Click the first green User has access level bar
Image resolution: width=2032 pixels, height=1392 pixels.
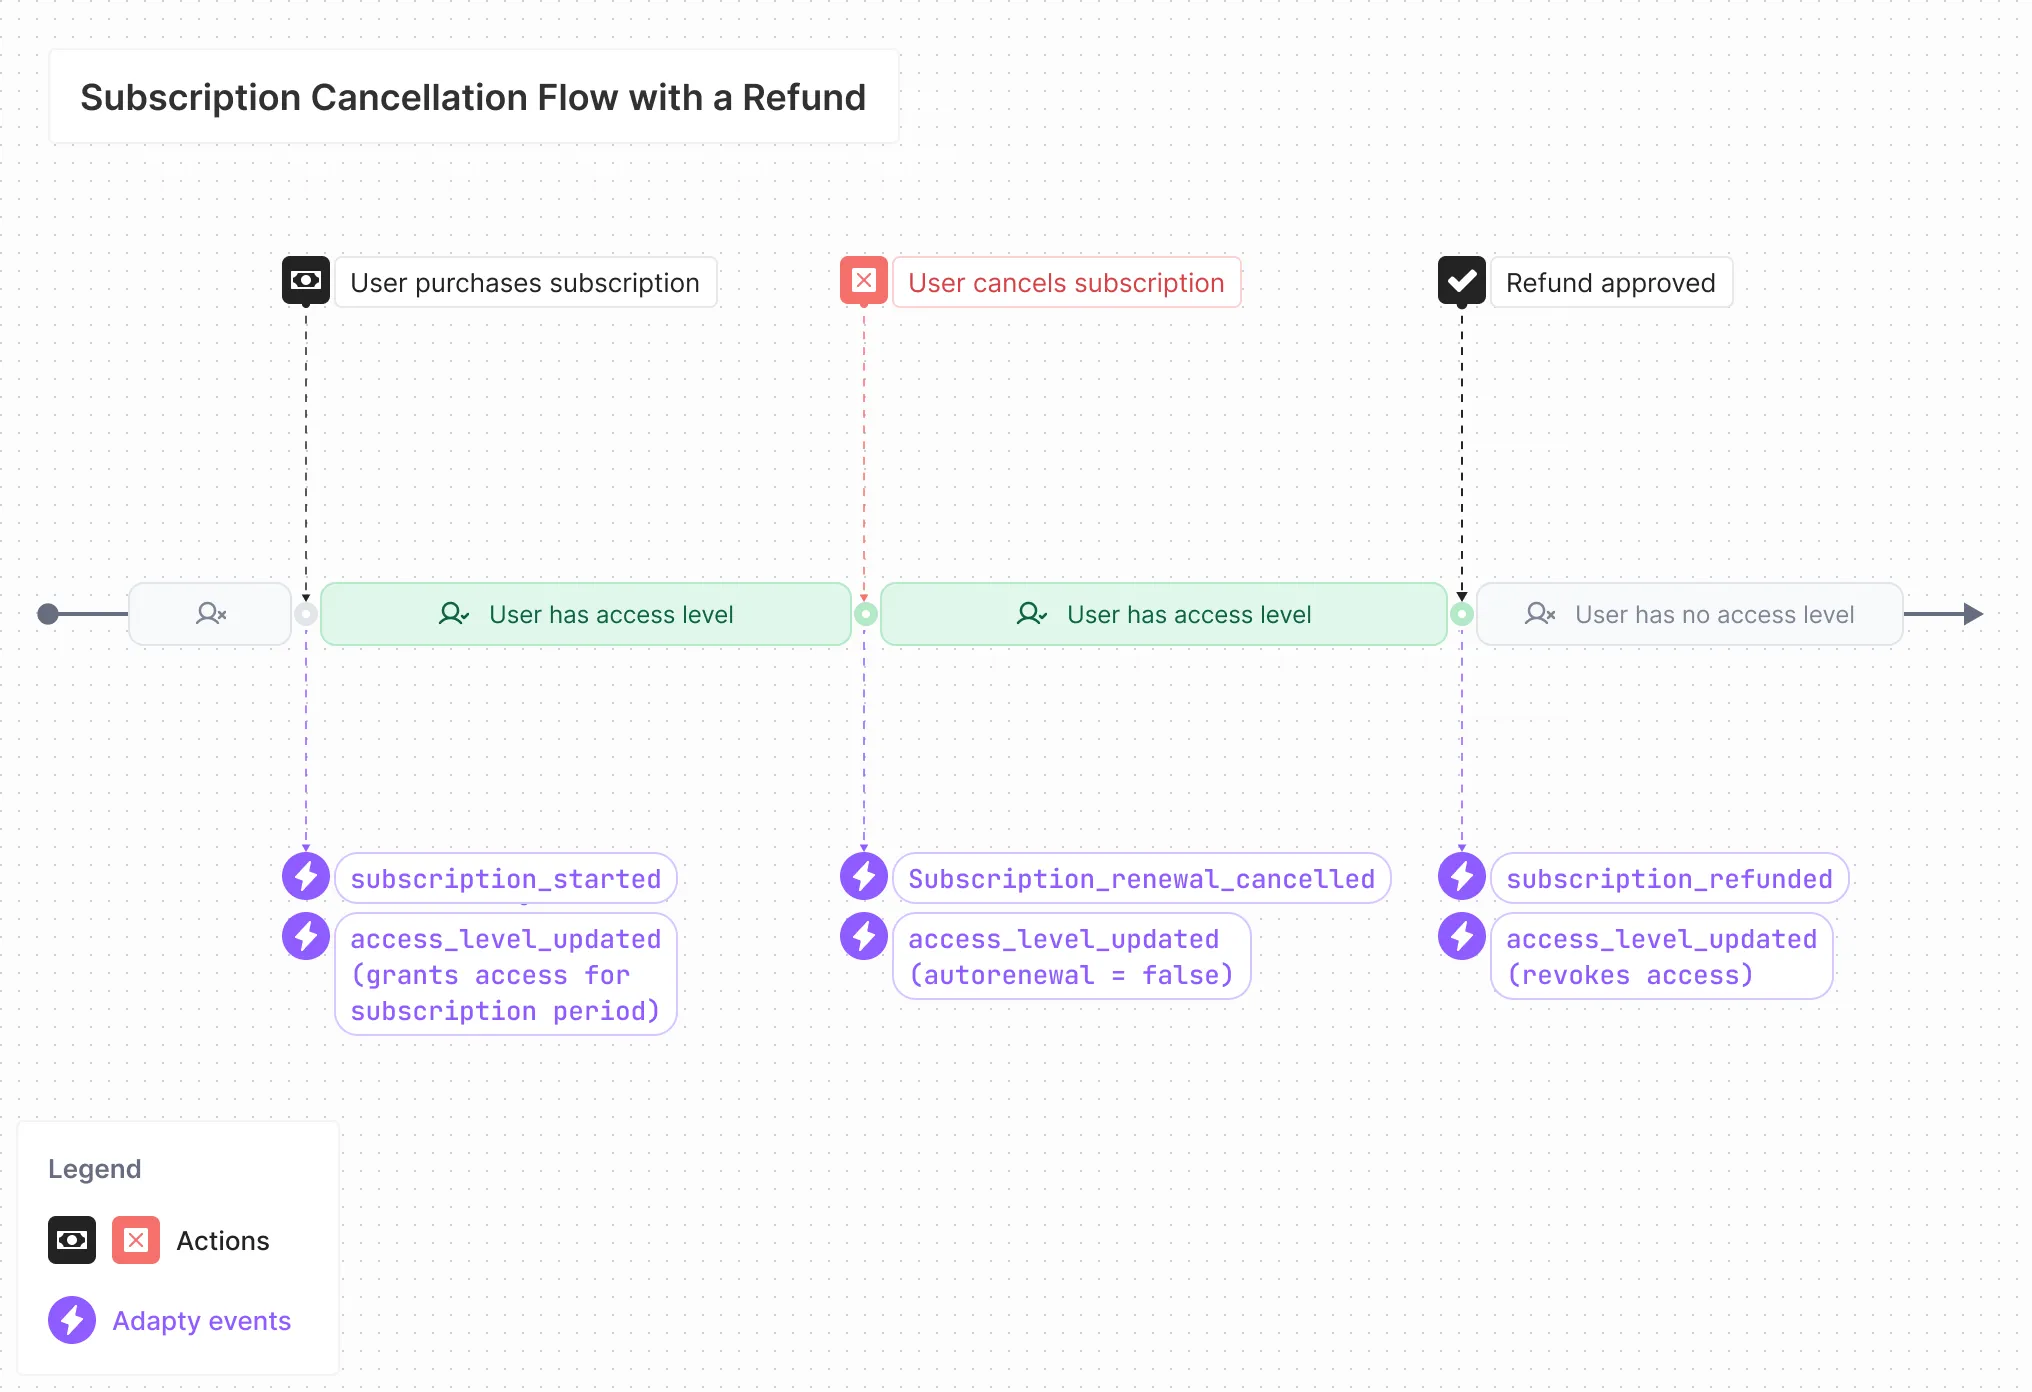point(586,614)
